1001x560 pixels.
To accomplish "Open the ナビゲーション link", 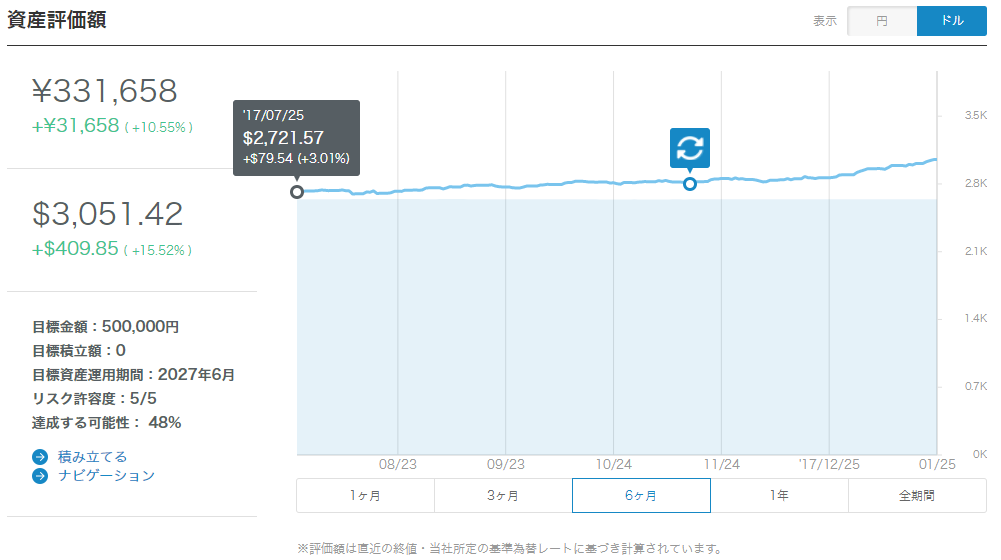I will pos(107,476).
